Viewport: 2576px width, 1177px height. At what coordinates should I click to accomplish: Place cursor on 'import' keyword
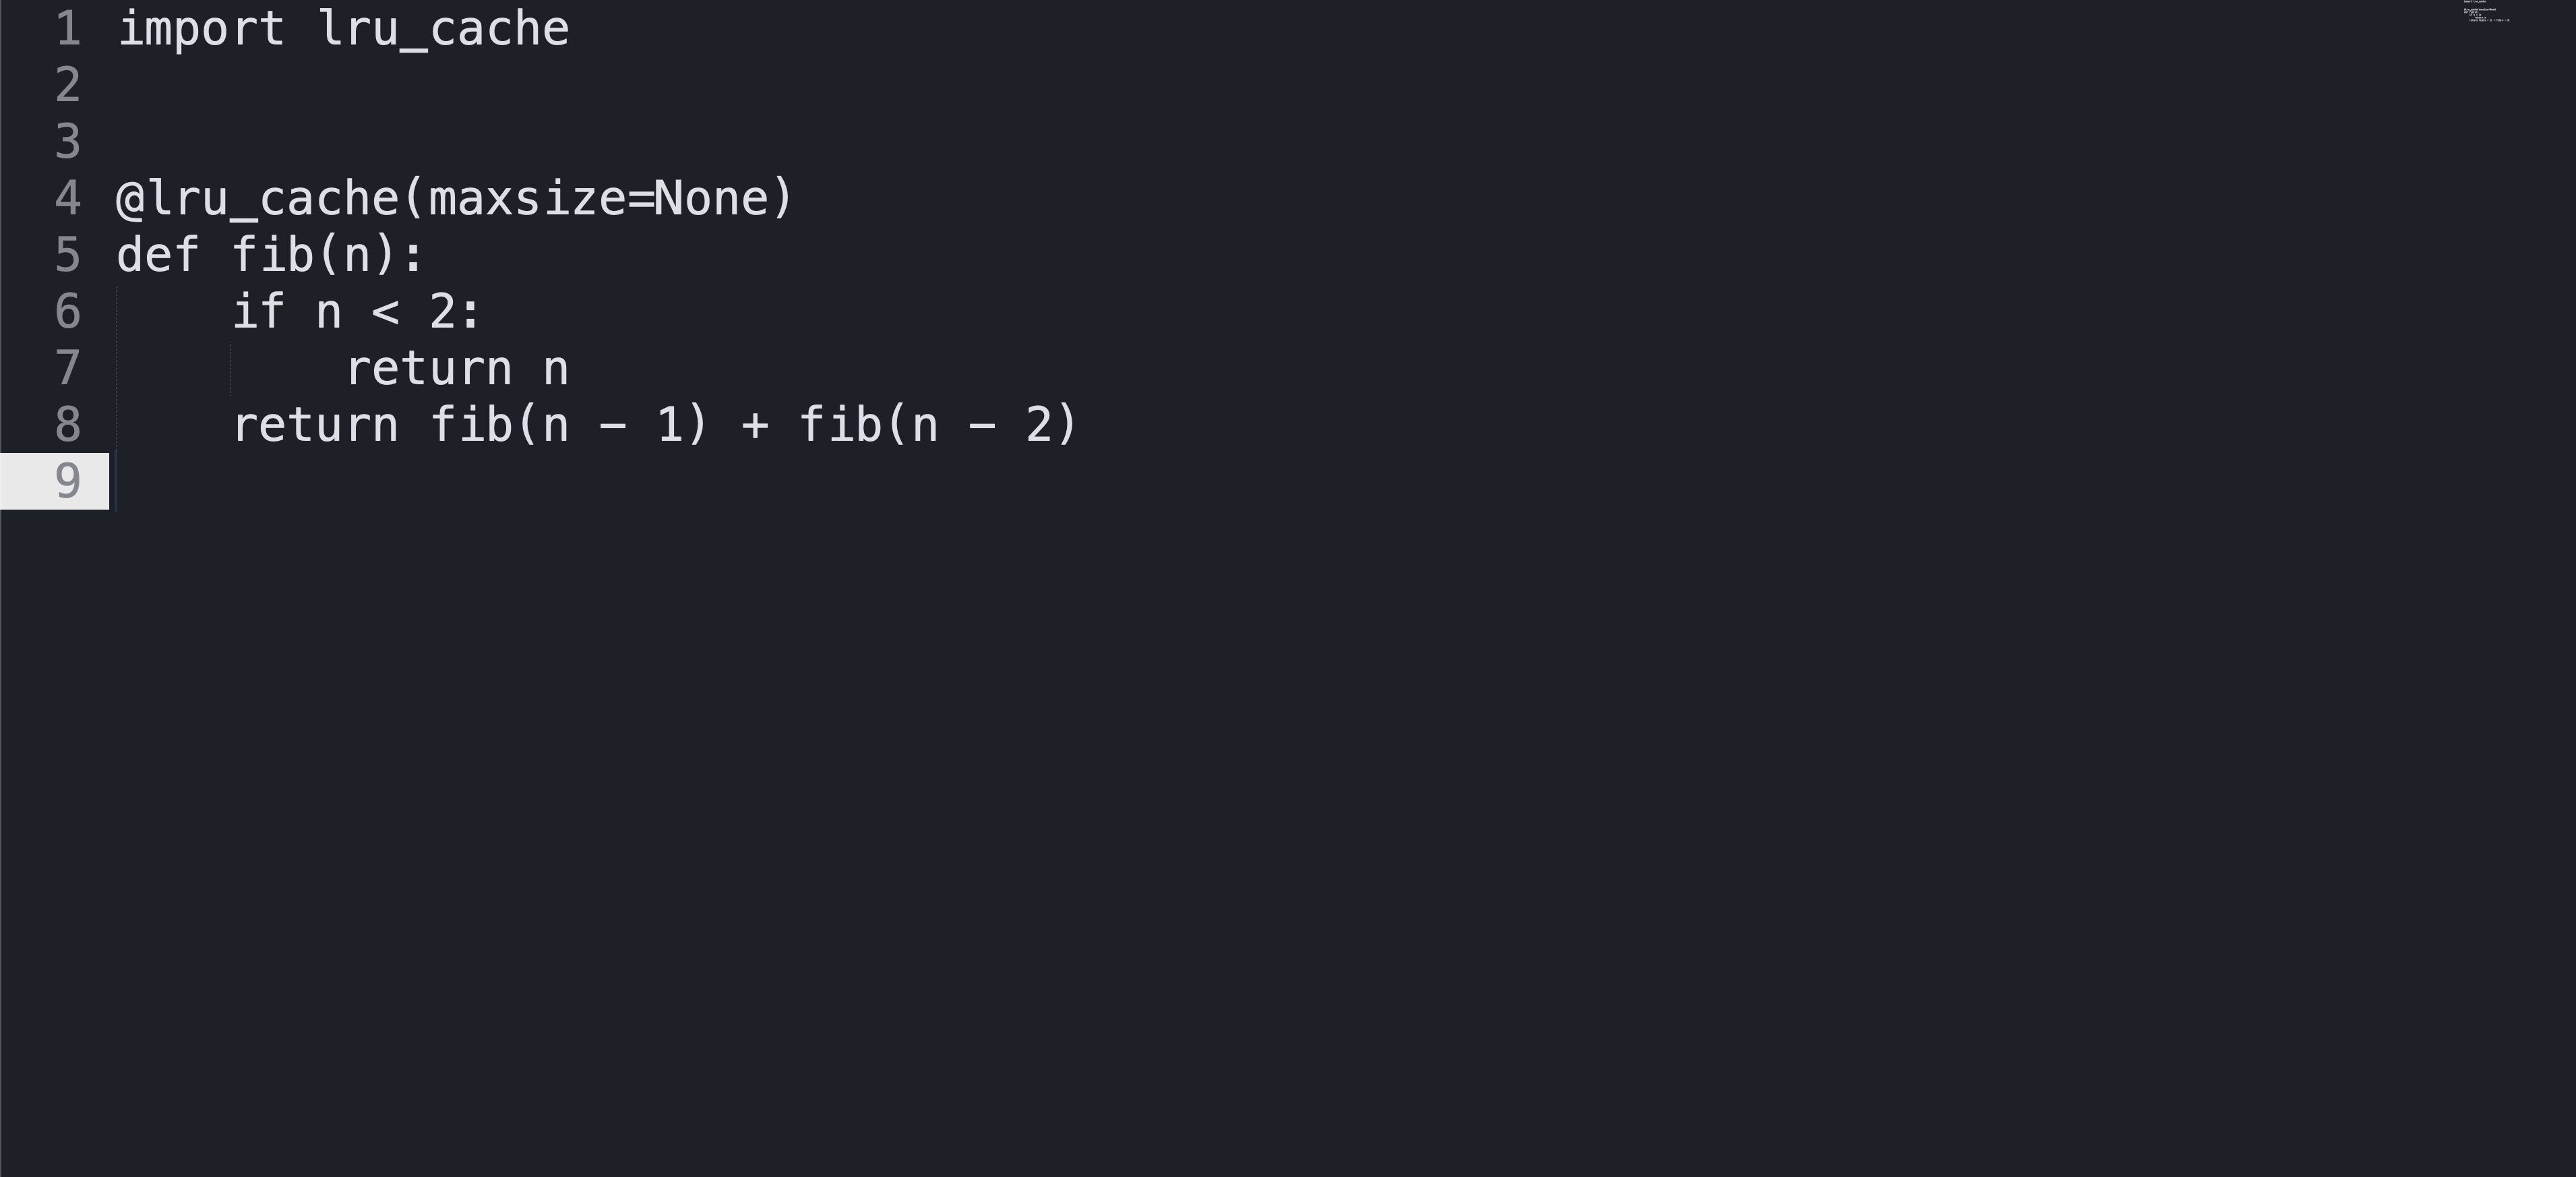click(201, 29)
